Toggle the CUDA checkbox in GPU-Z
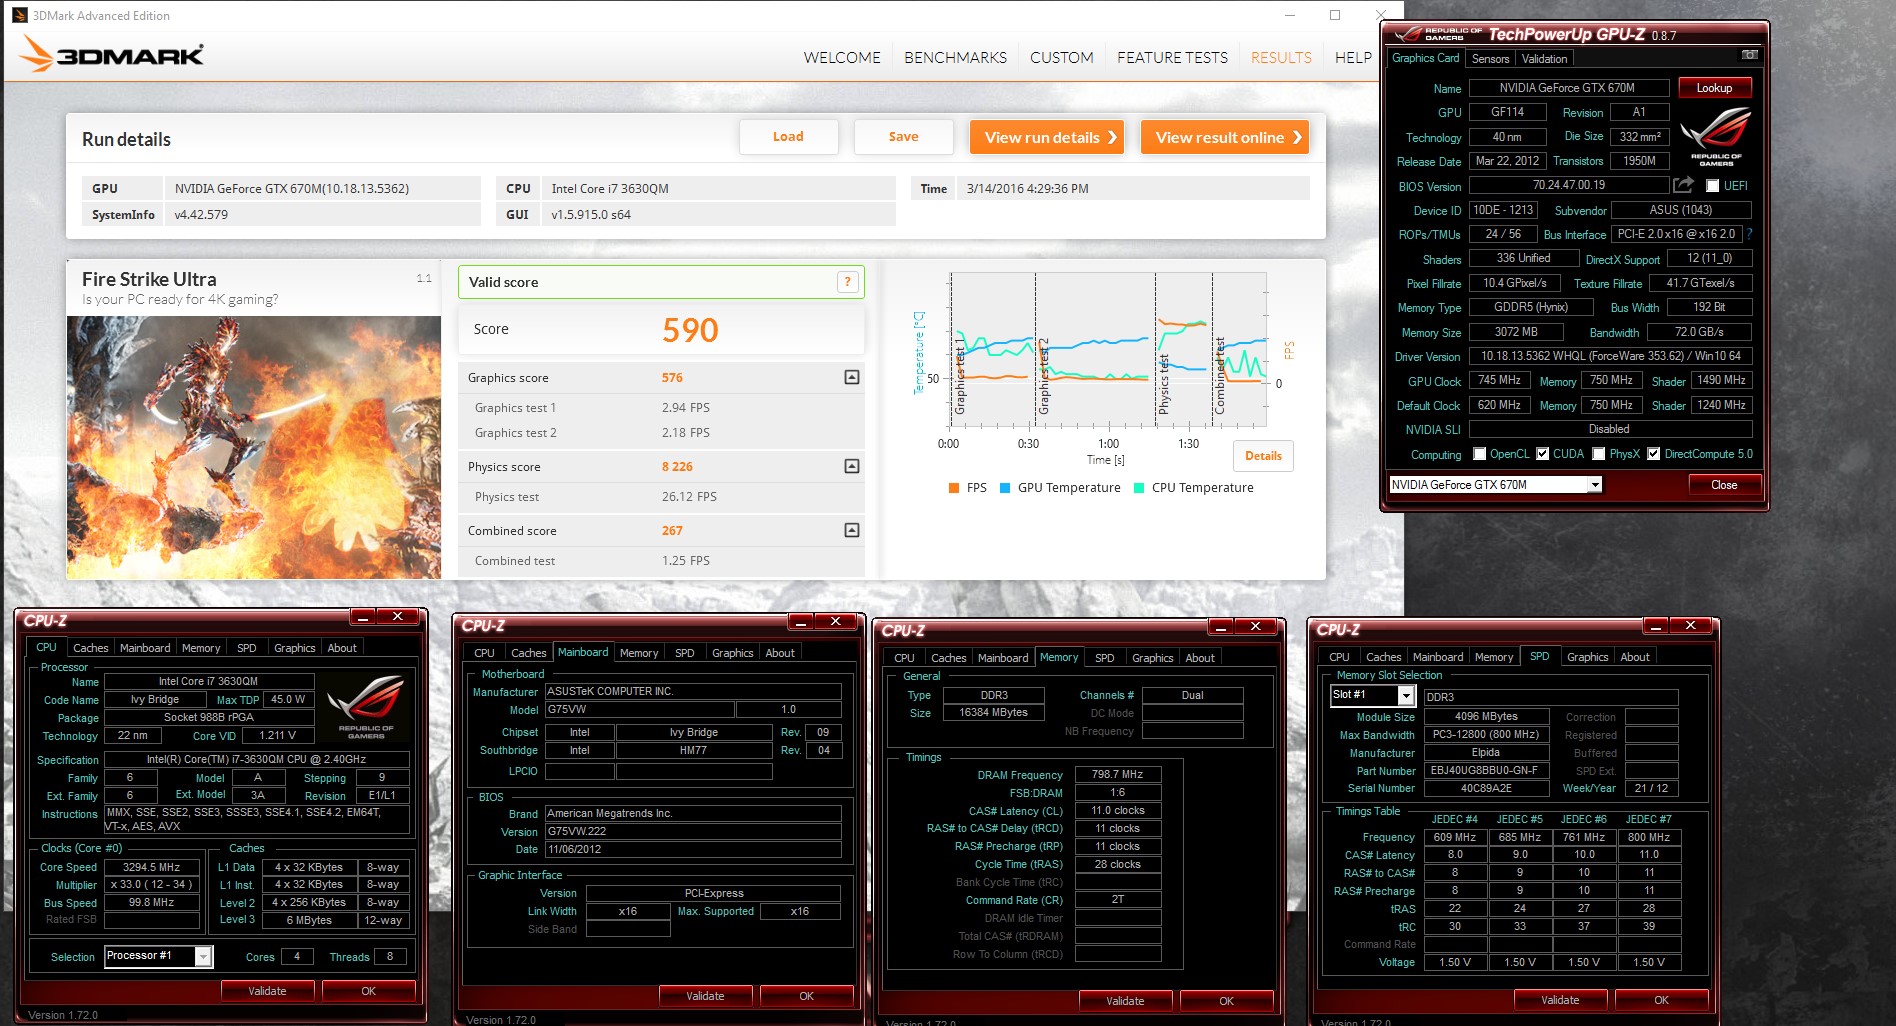 (x=1542, y=454)
